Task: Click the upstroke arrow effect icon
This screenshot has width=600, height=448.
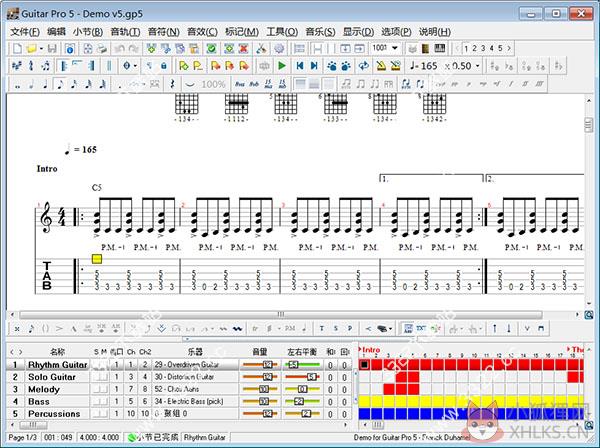Action: pos(494,328)
